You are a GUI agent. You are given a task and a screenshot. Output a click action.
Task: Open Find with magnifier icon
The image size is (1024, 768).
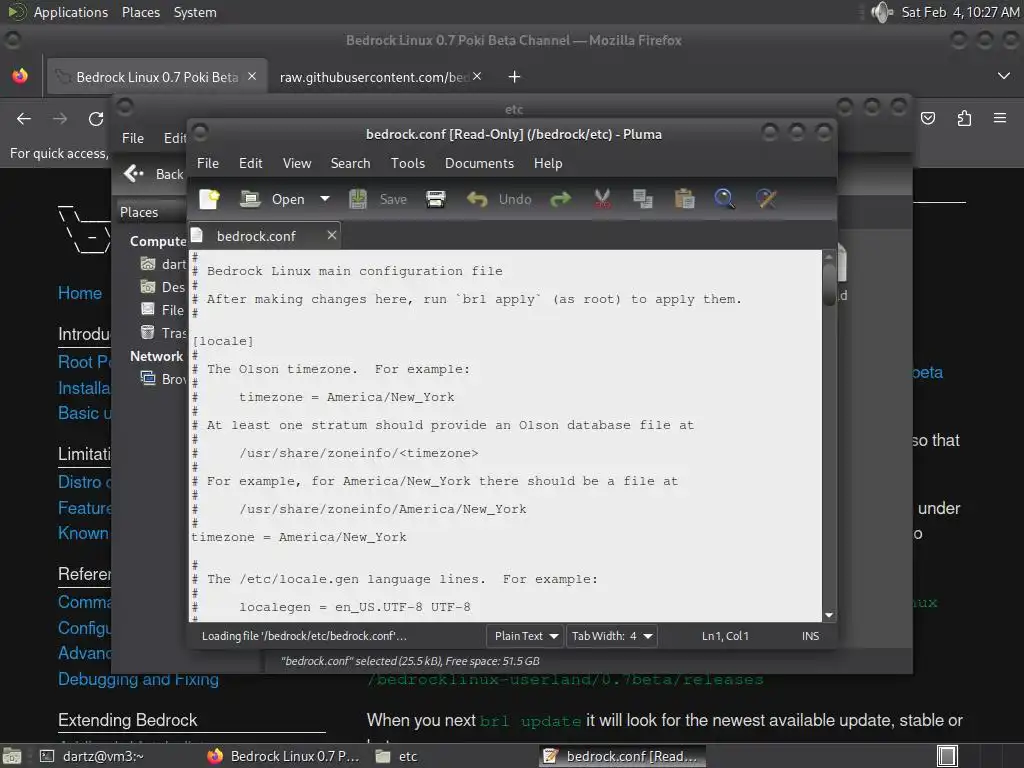coord(724,199)
